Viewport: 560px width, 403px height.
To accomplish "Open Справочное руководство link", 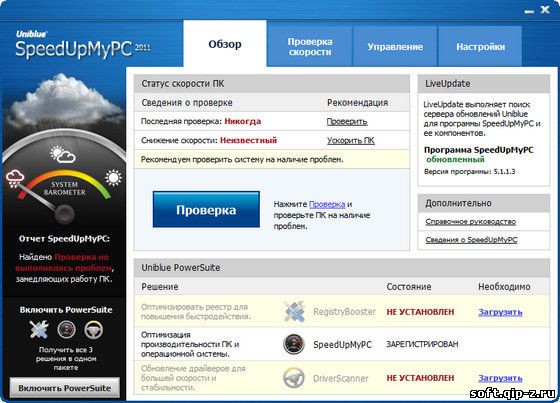I will click(470, 222).
